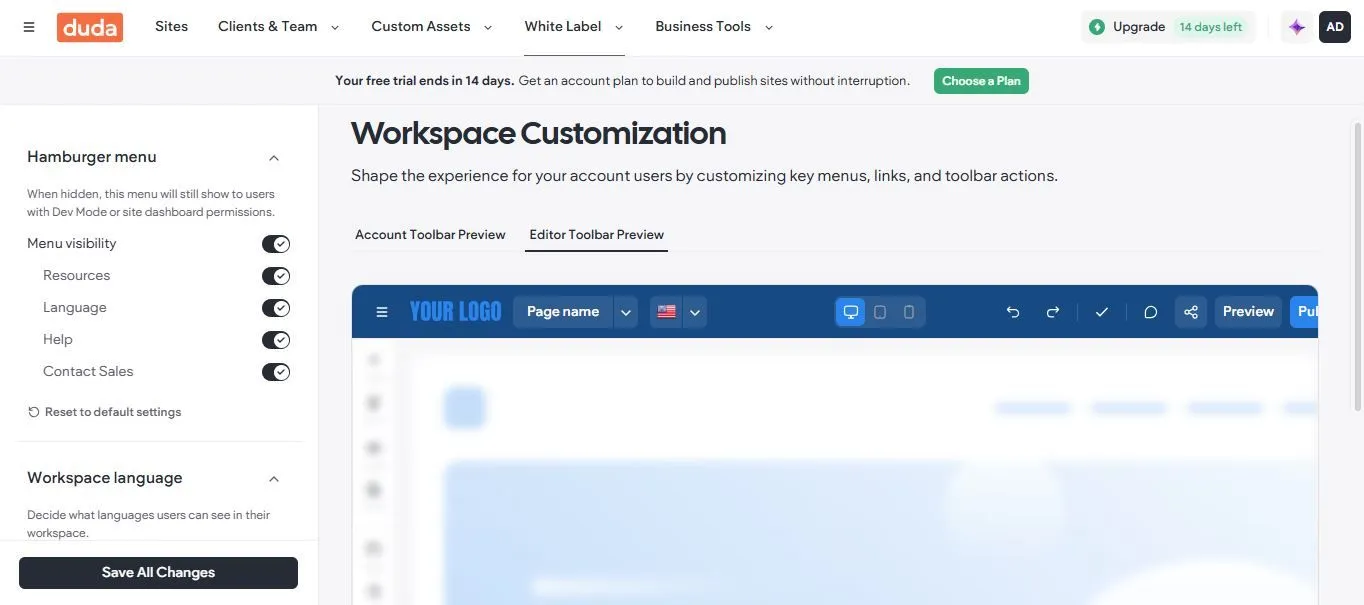The height and width of the screenshot is (605, 1364).
Task: Select the mobile view icon in preview
Action: 909,312
